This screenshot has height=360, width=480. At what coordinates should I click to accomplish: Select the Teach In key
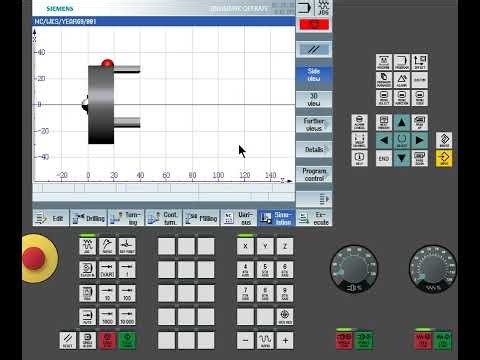pos(88,270)
